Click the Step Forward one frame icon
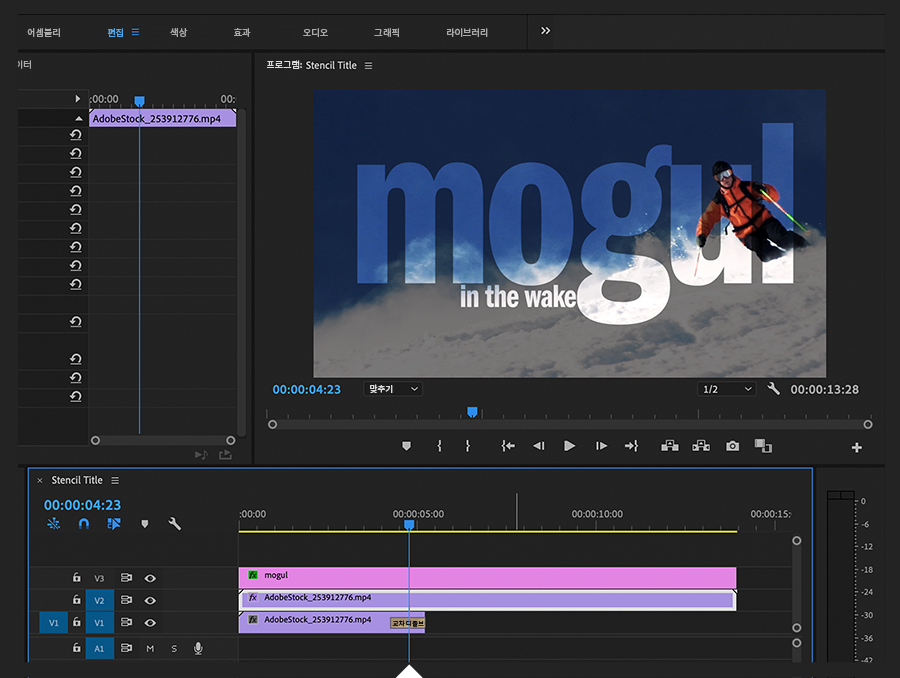Screen dimensions: 900x678 [x=601, y=446]
